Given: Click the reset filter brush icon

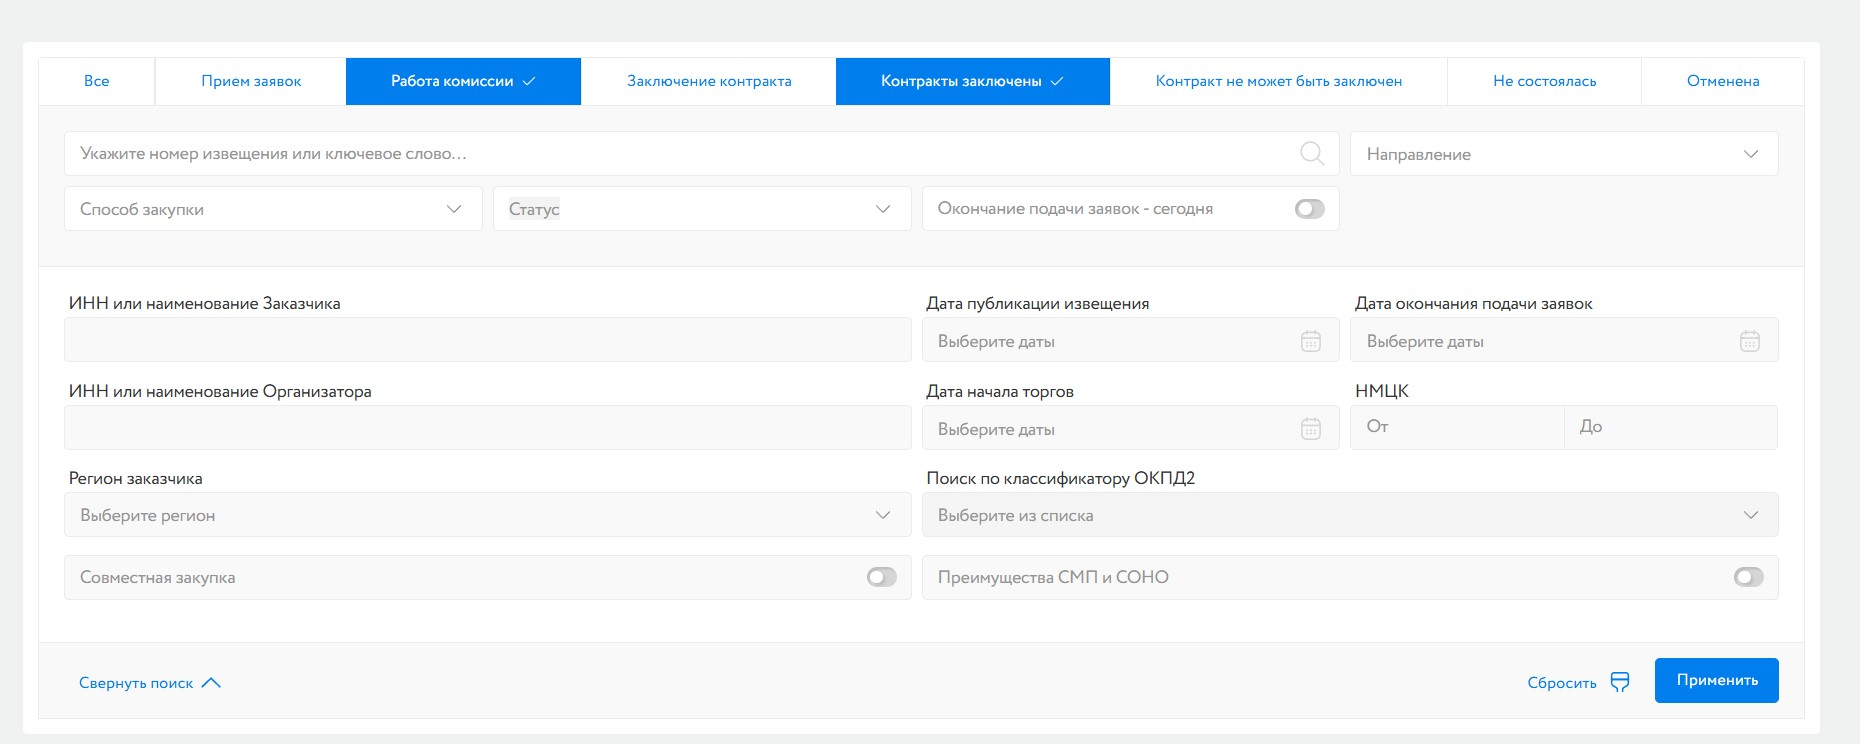Looking at the screenshot, I should click(x=1620, y=682).
